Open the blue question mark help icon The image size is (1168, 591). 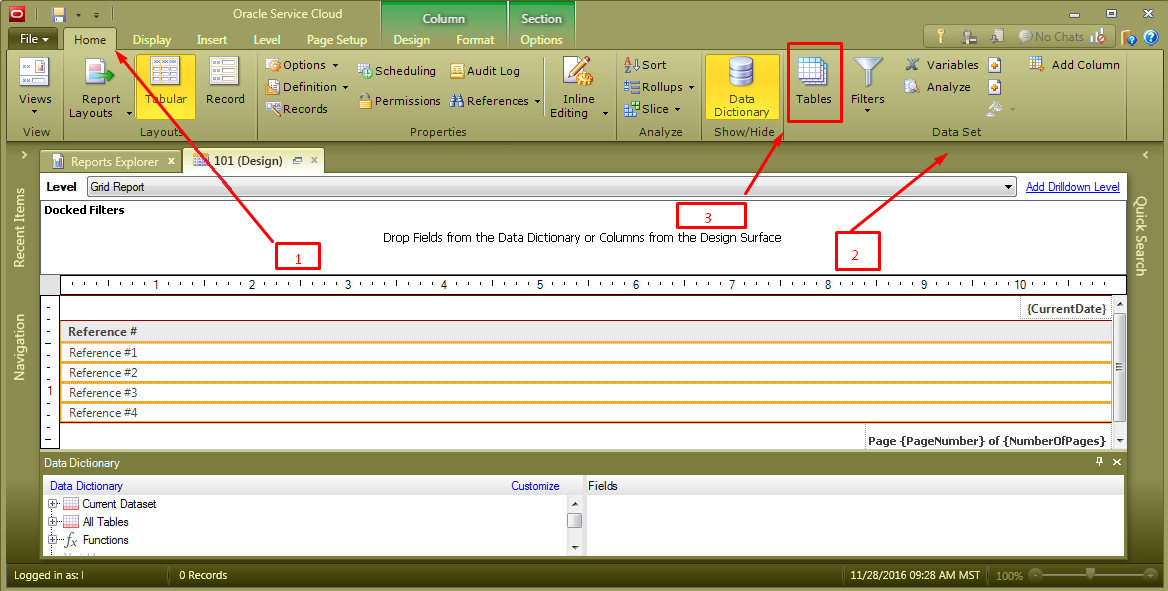coord(1151,37)
